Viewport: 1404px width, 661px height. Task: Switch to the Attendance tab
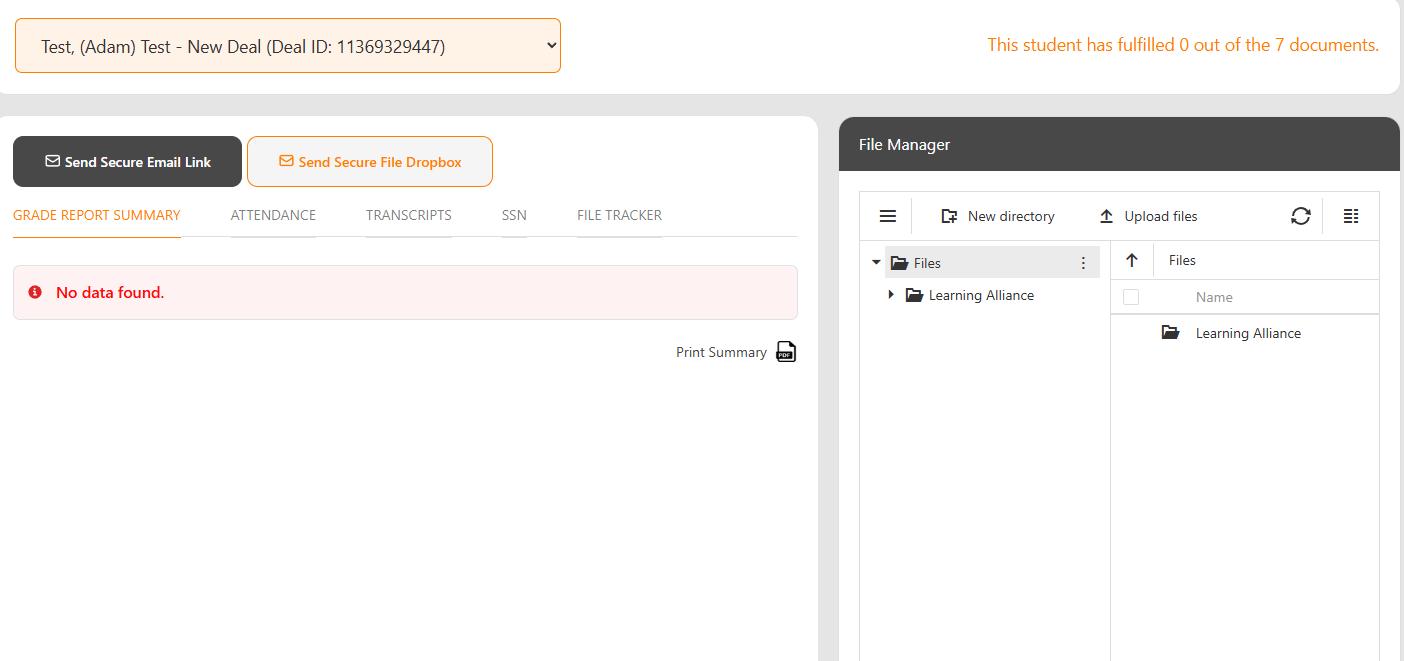pyautogui.click(x=273, y=215)
